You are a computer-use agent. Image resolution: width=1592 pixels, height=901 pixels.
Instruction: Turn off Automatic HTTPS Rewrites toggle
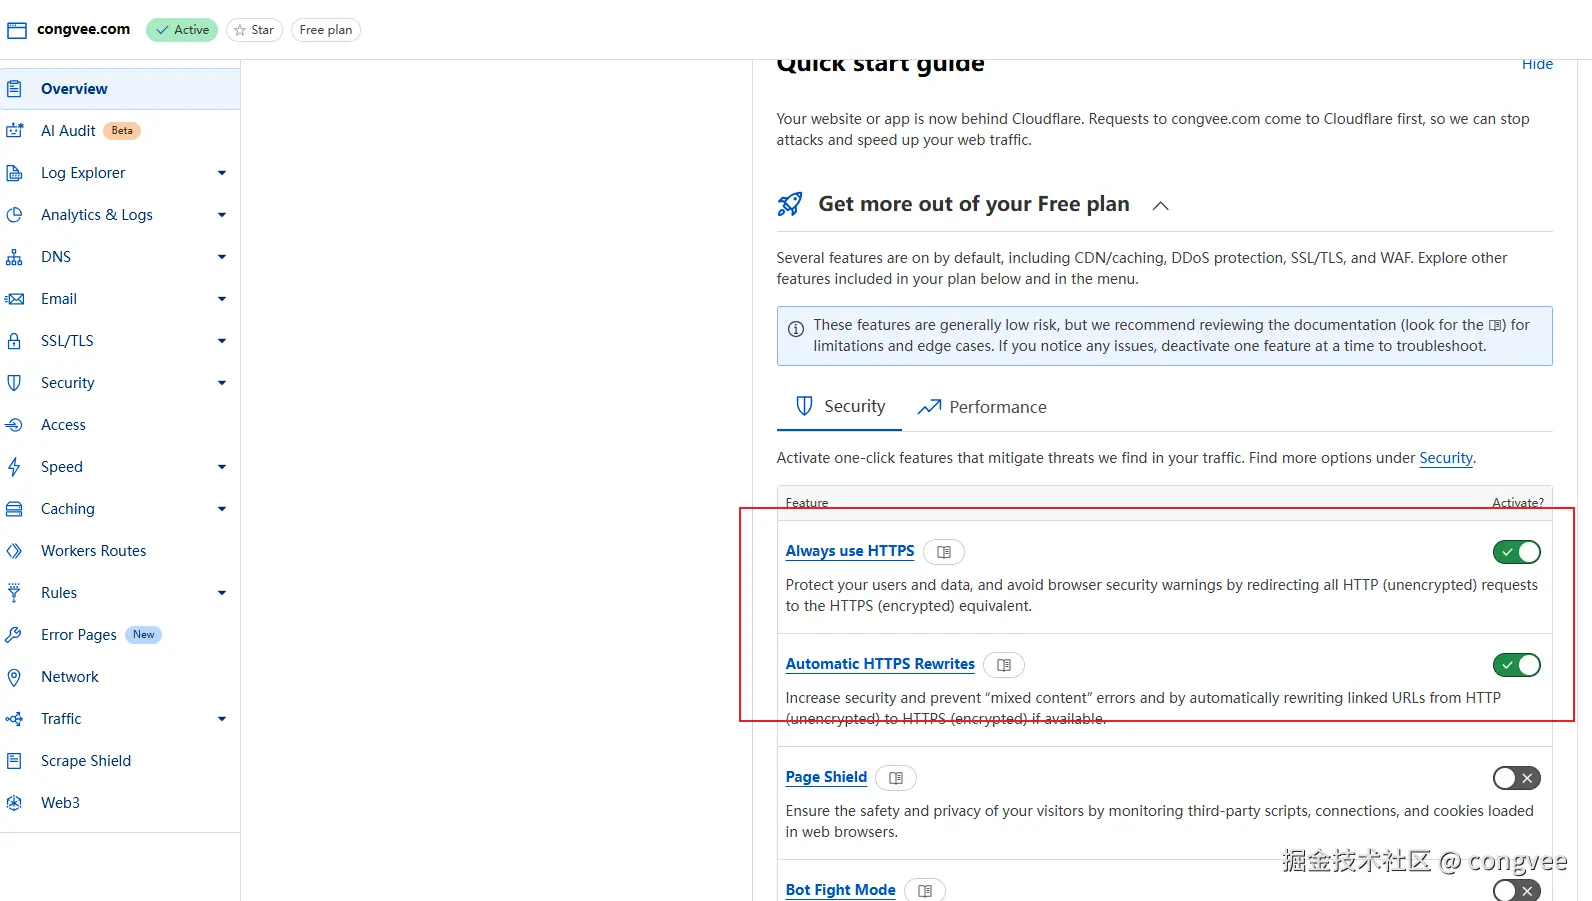(1517, 665)
